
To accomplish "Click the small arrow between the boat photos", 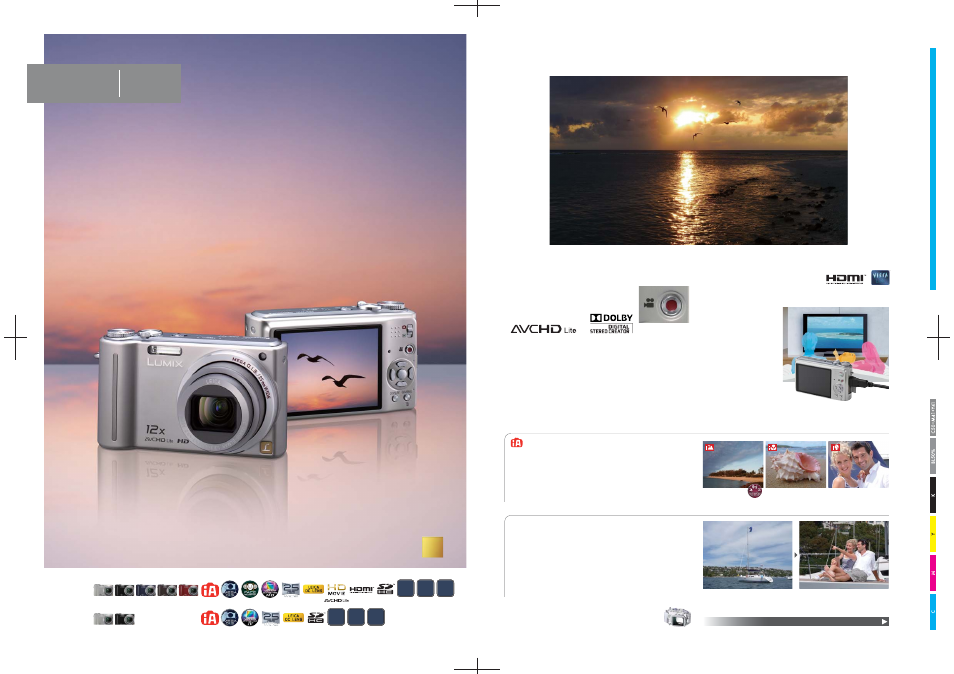I will [795, 555].
